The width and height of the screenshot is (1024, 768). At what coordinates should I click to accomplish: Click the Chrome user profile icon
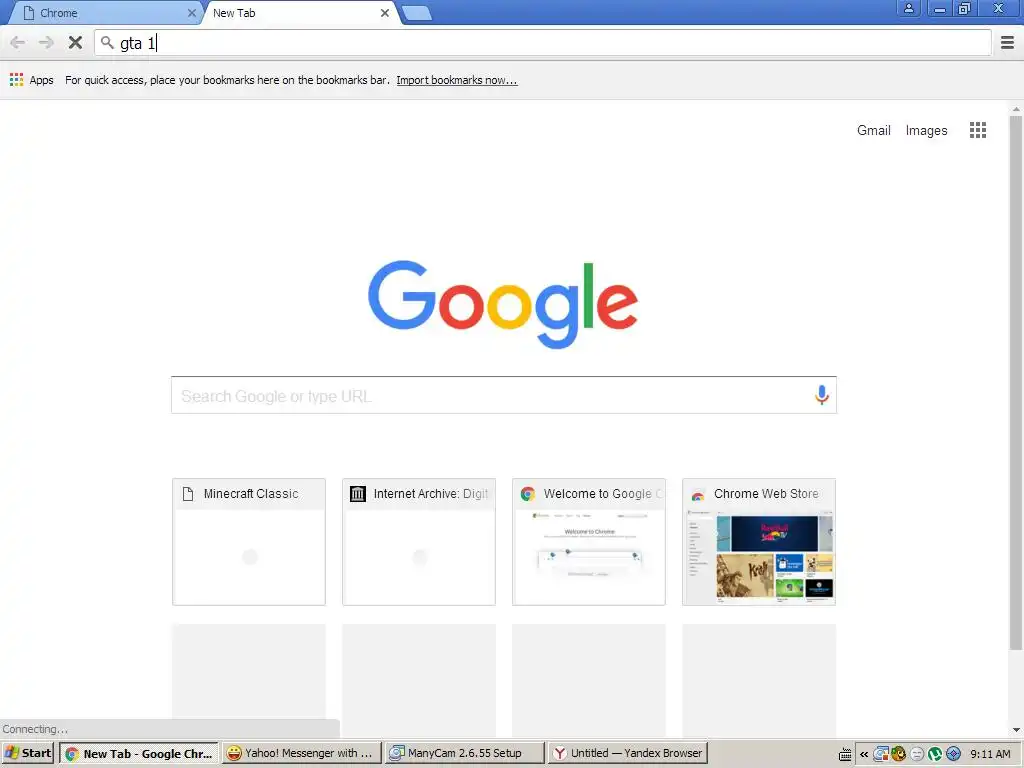[908, 8]
